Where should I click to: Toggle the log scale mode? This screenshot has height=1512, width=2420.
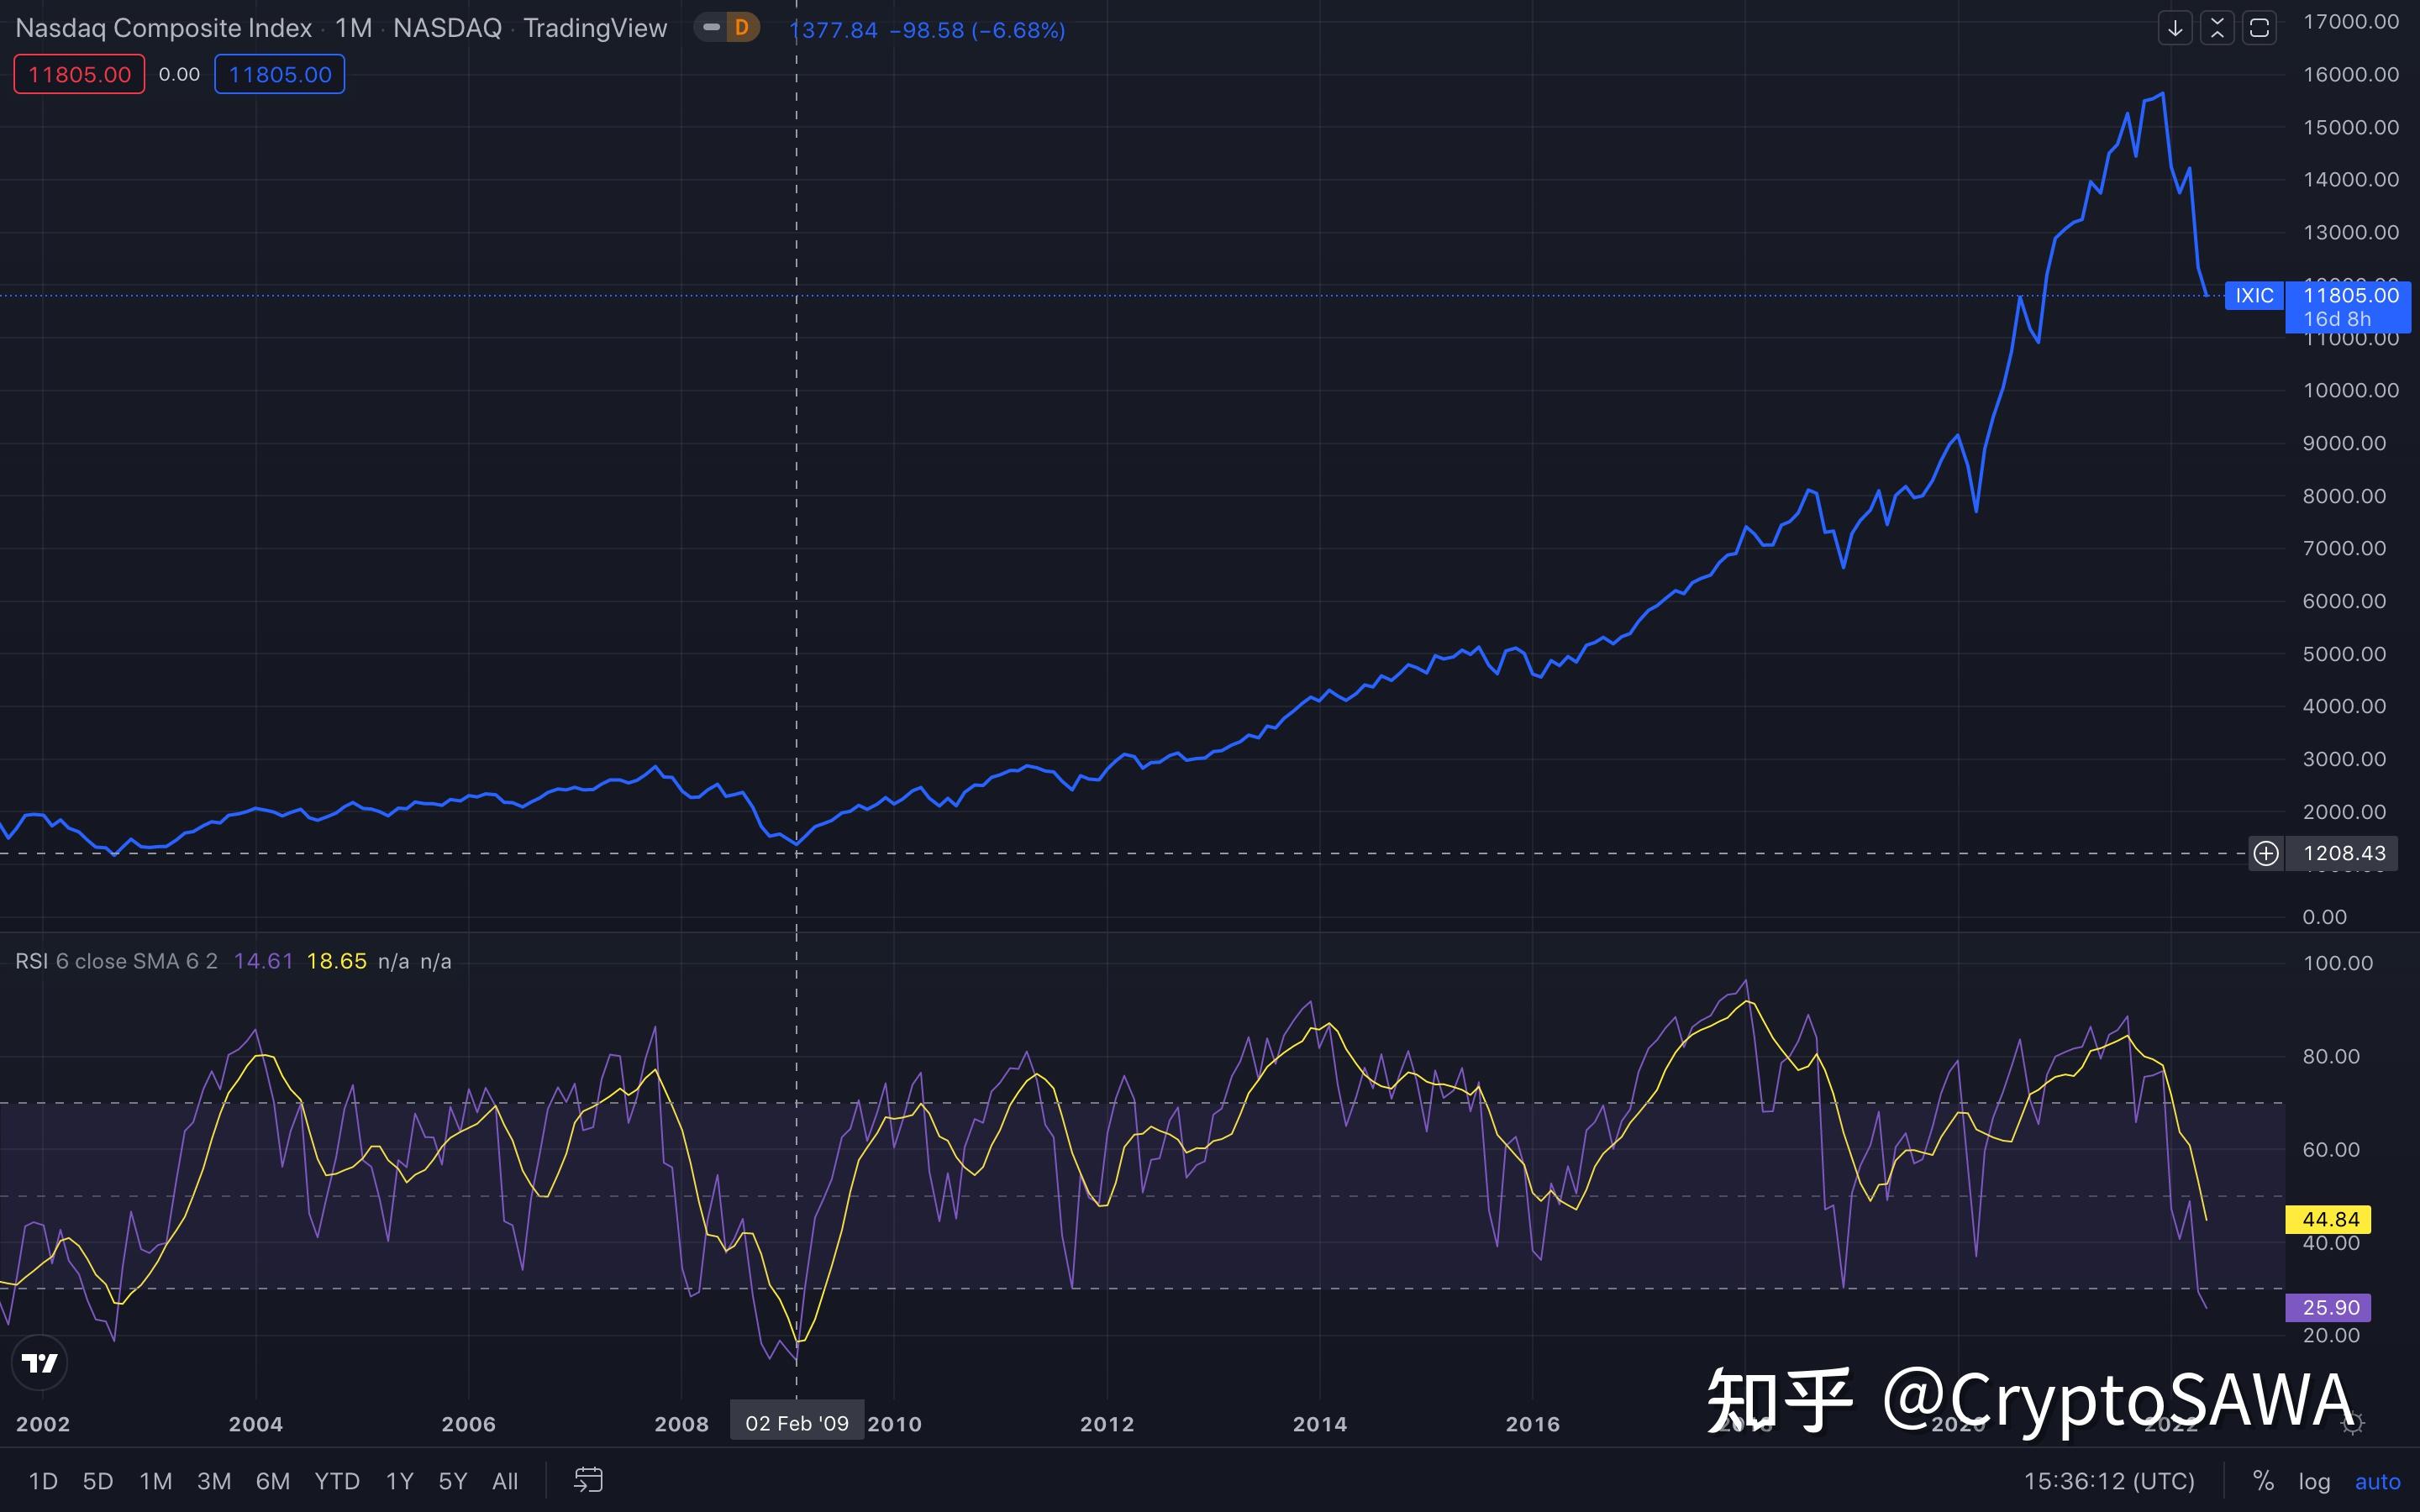pos(2314,1481)
